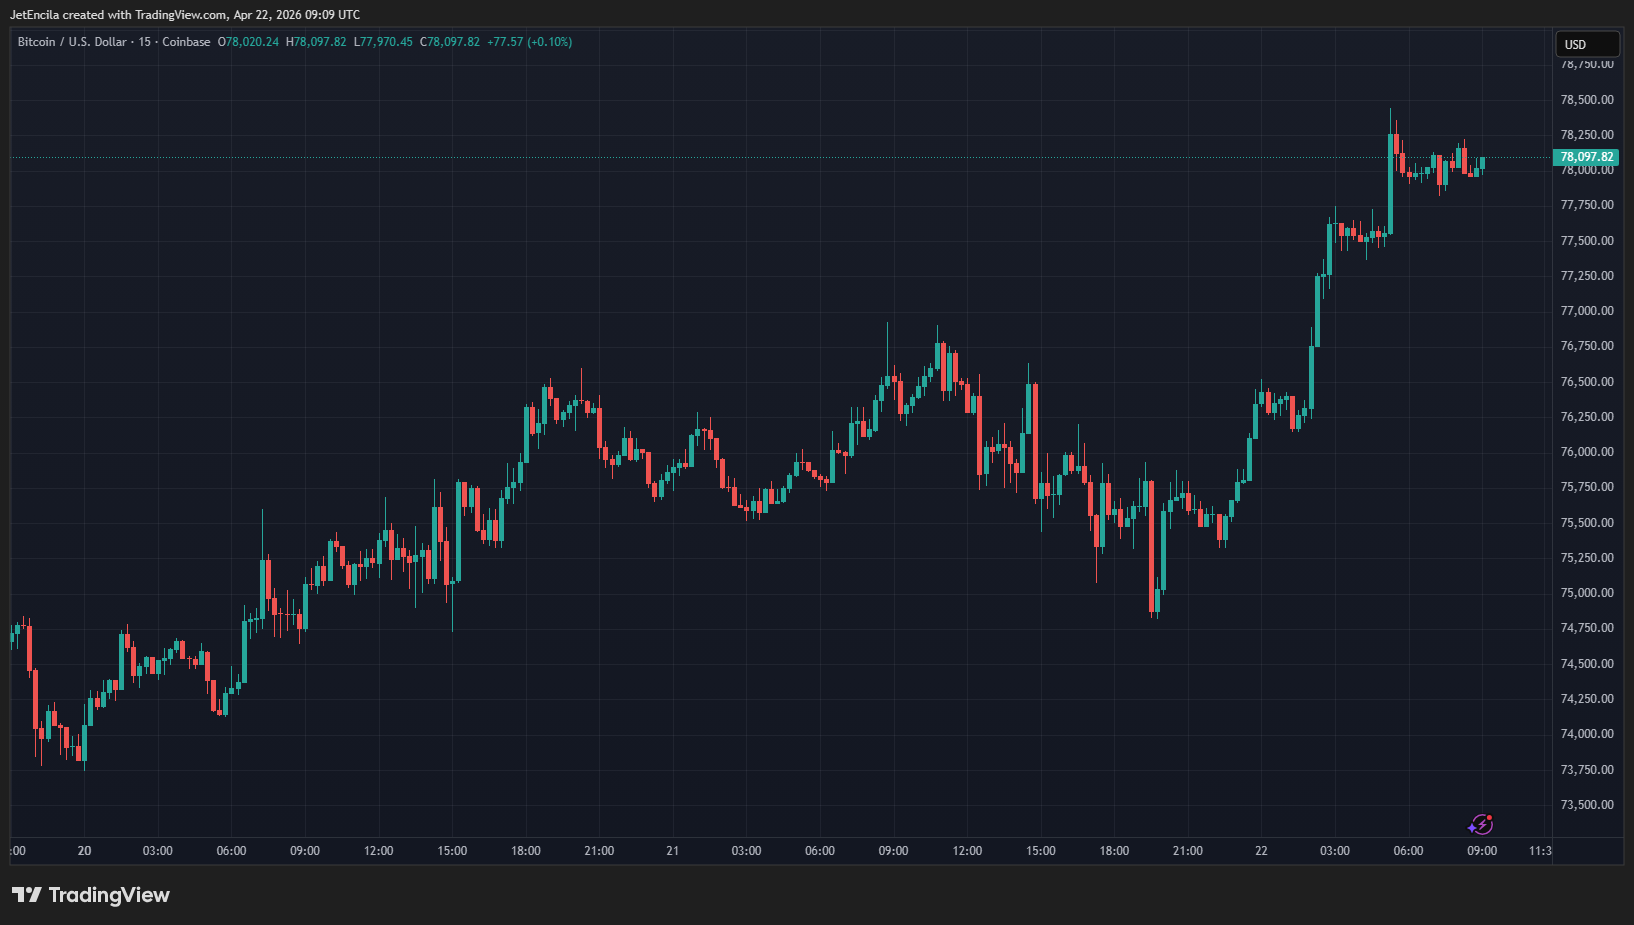Click the TradingView logo icon
This screenshot has height=925, width=1634.
coord(27,895)
